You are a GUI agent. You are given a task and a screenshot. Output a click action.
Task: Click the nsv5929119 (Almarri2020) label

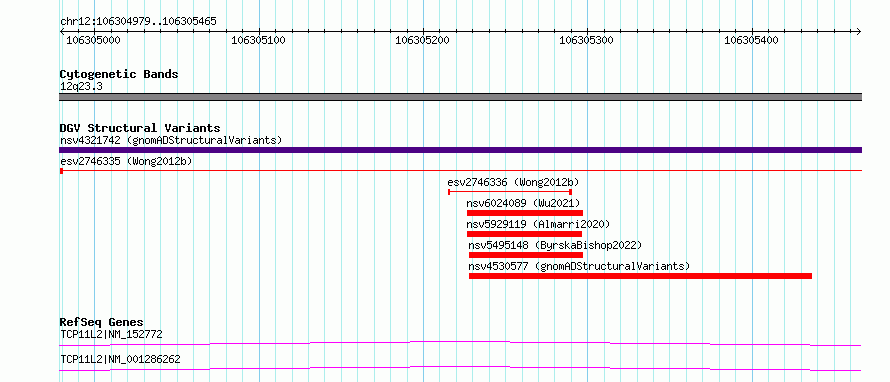(x=538, y=224)
